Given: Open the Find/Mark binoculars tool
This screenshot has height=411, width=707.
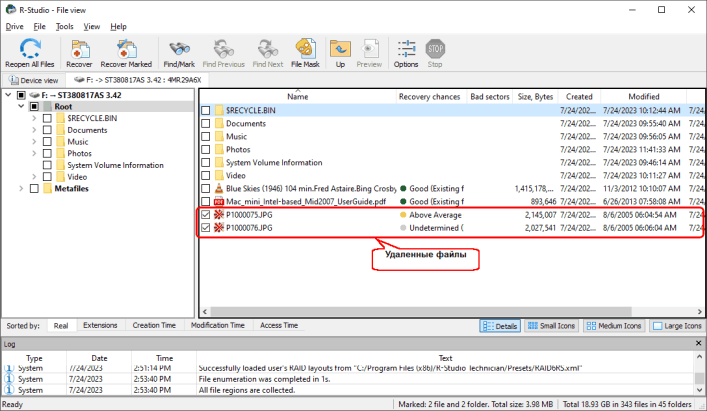Looking at the screenshot, I should tap(179, 49).
